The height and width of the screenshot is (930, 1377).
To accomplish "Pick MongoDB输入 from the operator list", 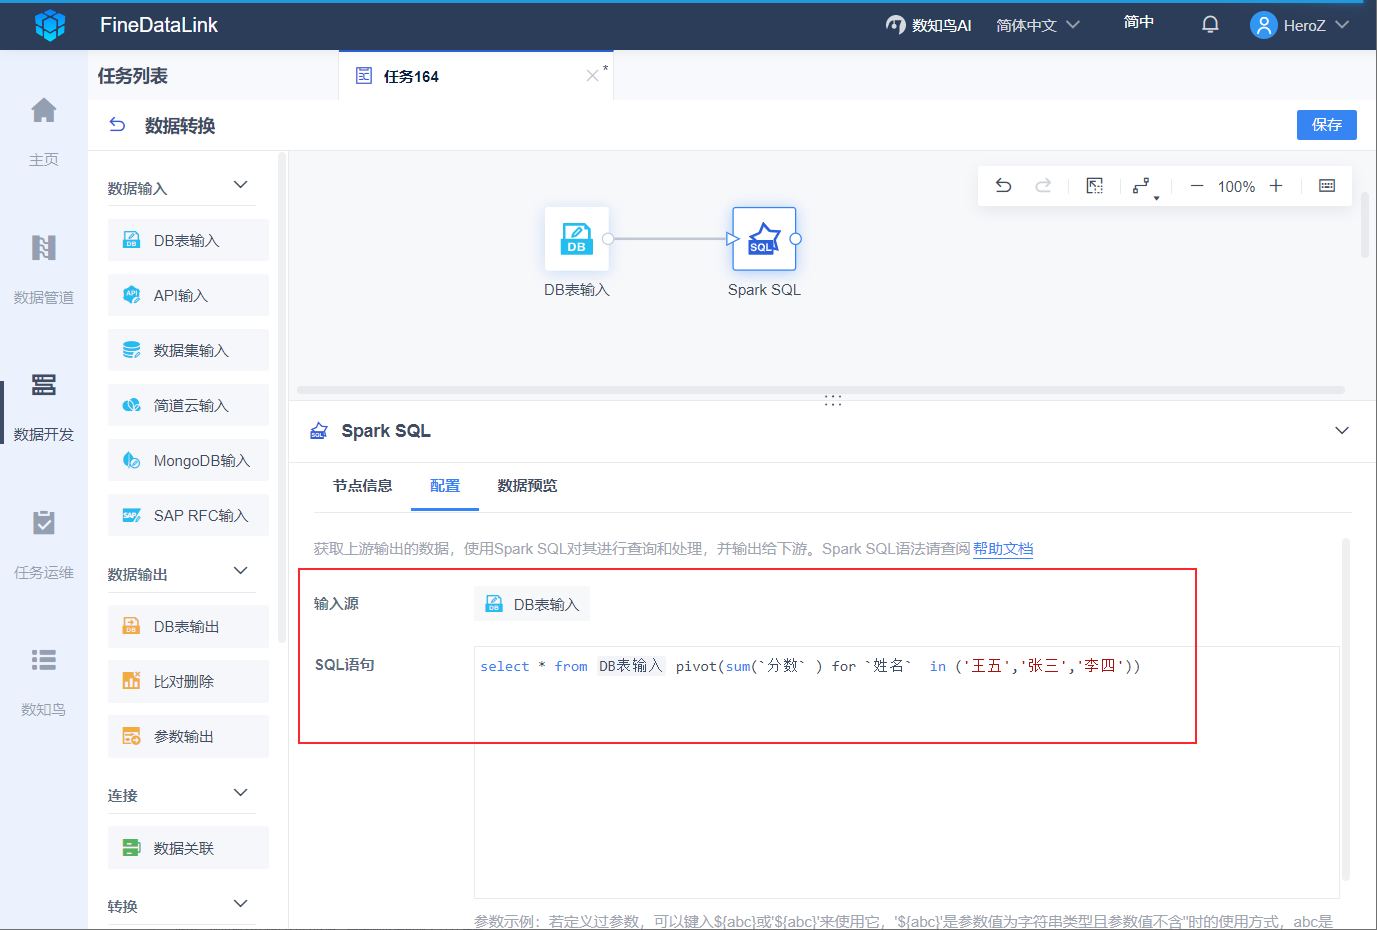I will click(x=188, y=460).
